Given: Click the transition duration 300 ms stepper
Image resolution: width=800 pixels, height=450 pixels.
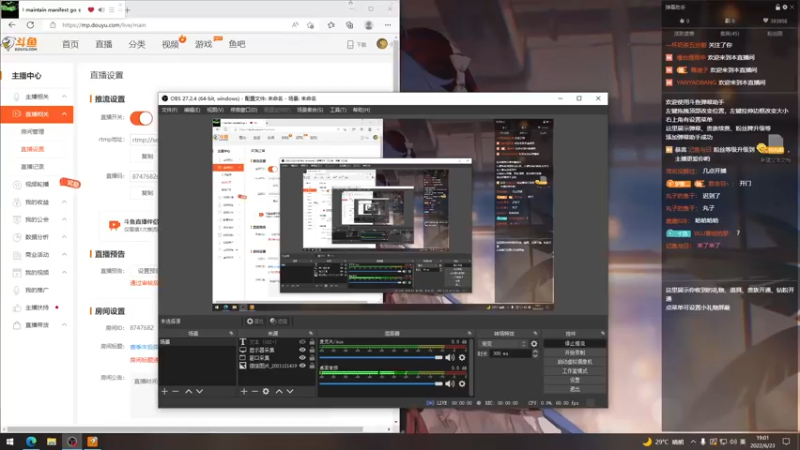Looking at the screenshot, I should point(535,354).
